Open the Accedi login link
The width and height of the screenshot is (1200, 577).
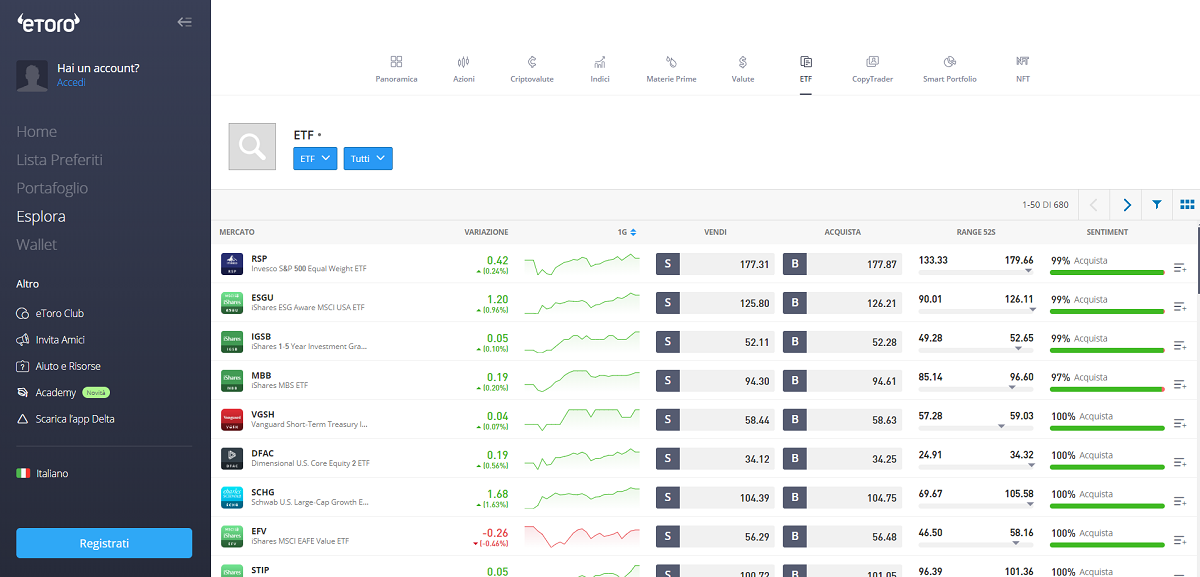click(x=72, y=83)
